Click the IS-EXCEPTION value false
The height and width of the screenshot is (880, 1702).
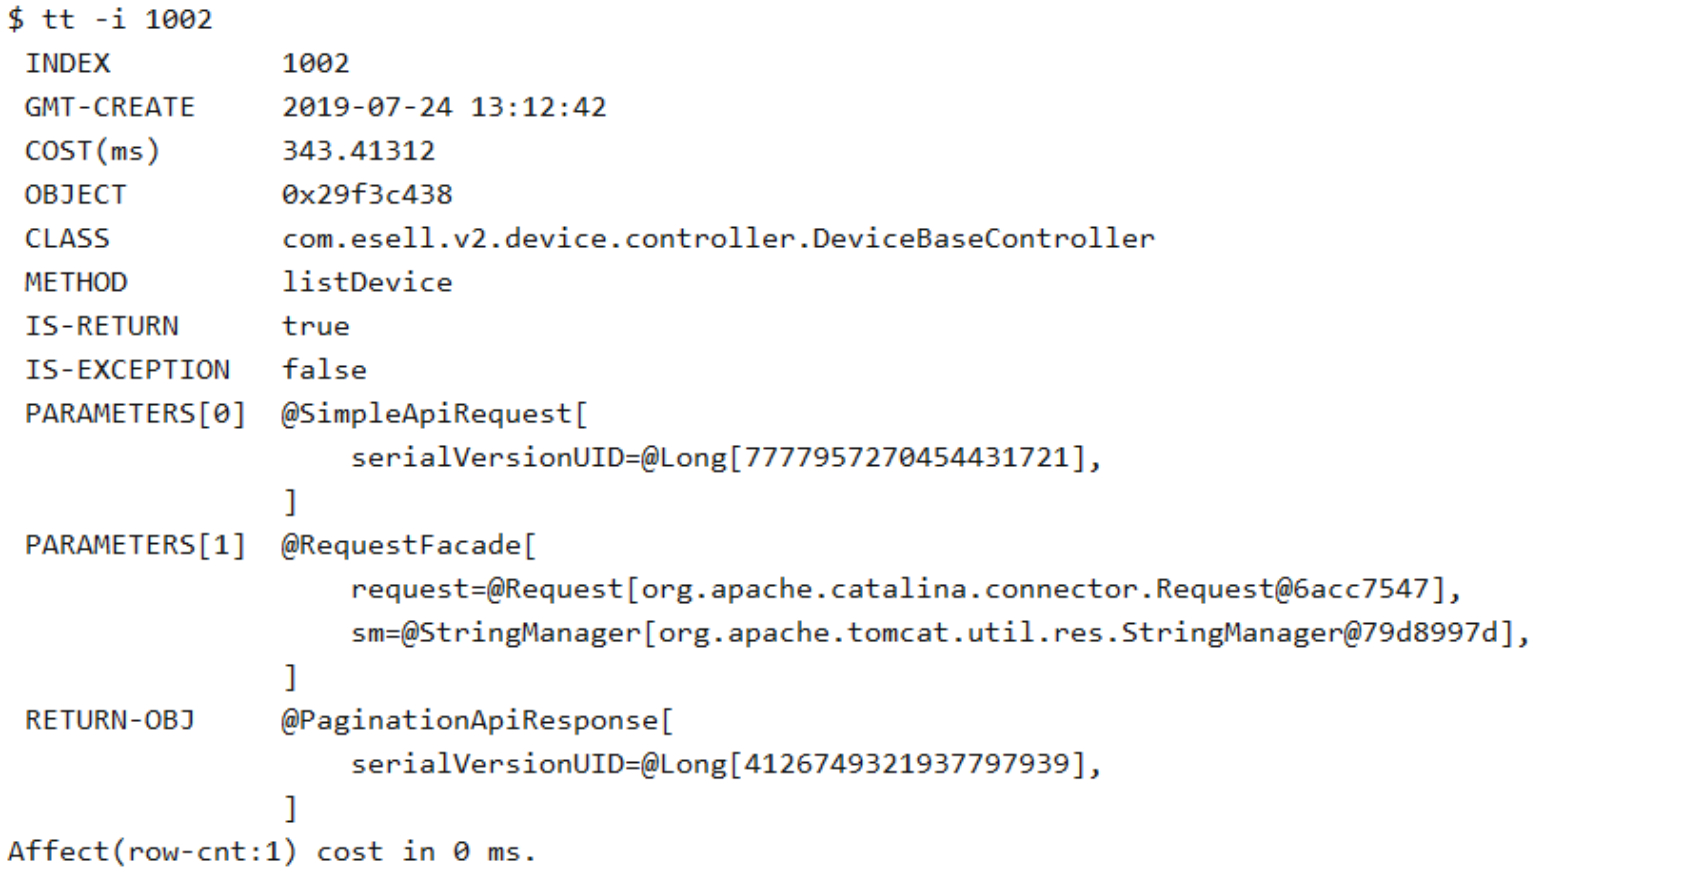[x=324, y=370]
